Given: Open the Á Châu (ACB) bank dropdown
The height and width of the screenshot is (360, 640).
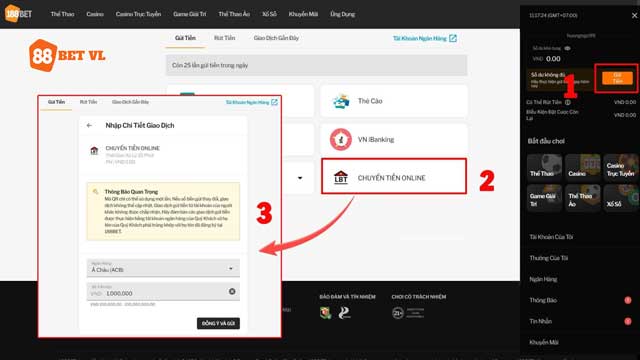Looking at the screenshot, I should tap(163, 268).
